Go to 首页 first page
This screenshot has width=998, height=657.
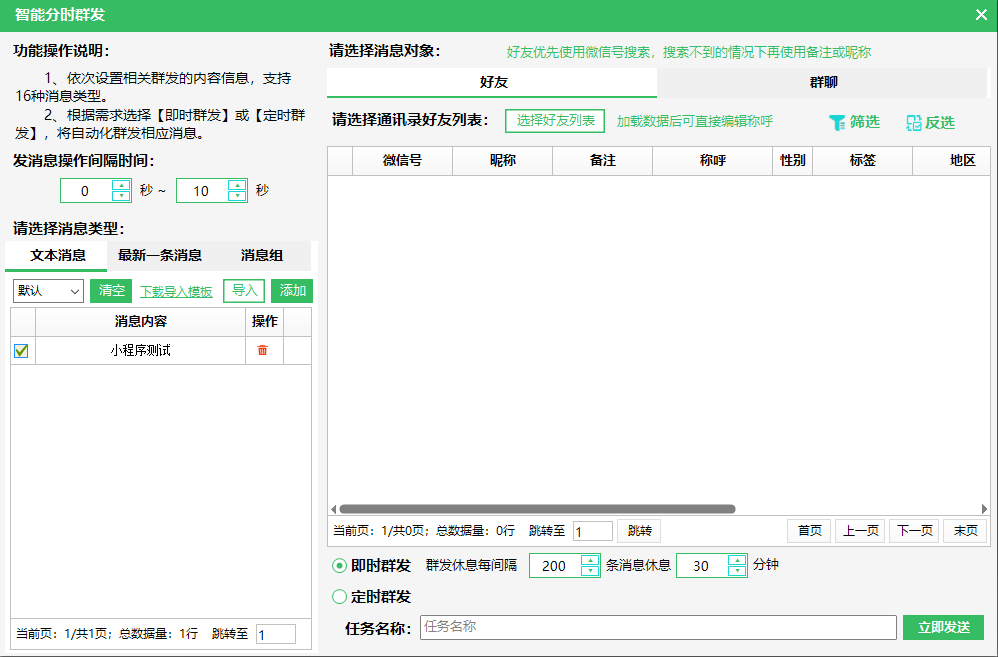(x=810, y=530)
